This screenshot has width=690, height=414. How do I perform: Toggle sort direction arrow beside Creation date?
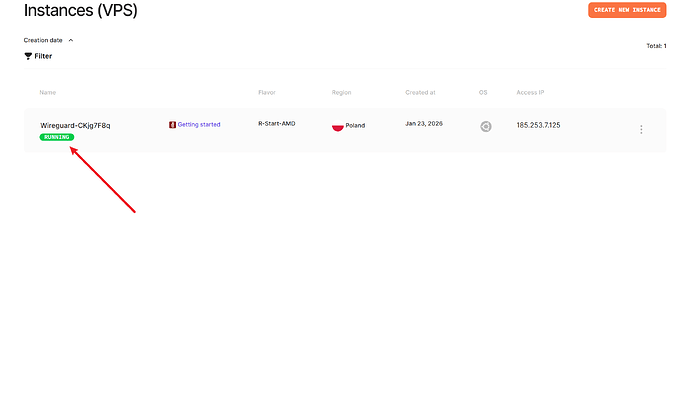71,40
